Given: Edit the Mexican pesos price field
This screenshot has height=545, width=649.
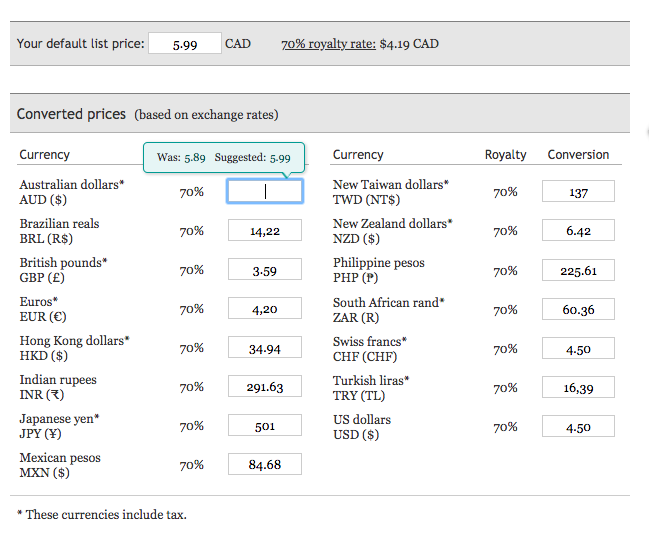Looking at the screenshot, I should coord(264,464).
